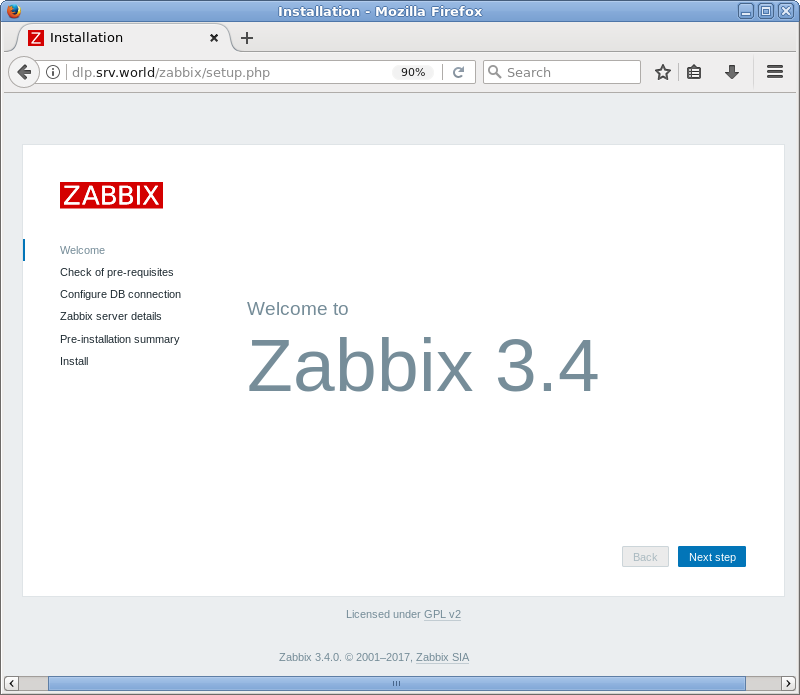The image size is (800, 695).
Task: Click the scrollbar left arrow
Action: click(11, 683)
